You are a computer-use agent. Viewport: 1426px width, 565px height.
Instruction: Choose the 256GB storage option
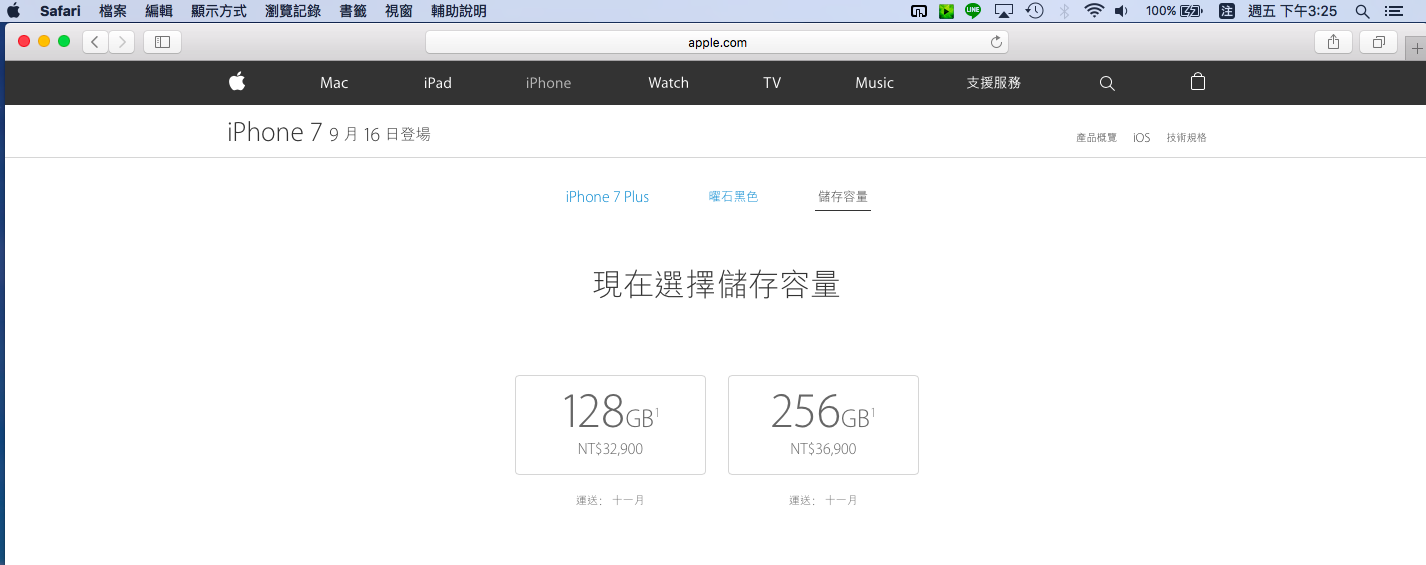pyautogui.click(x=823, y=425)
